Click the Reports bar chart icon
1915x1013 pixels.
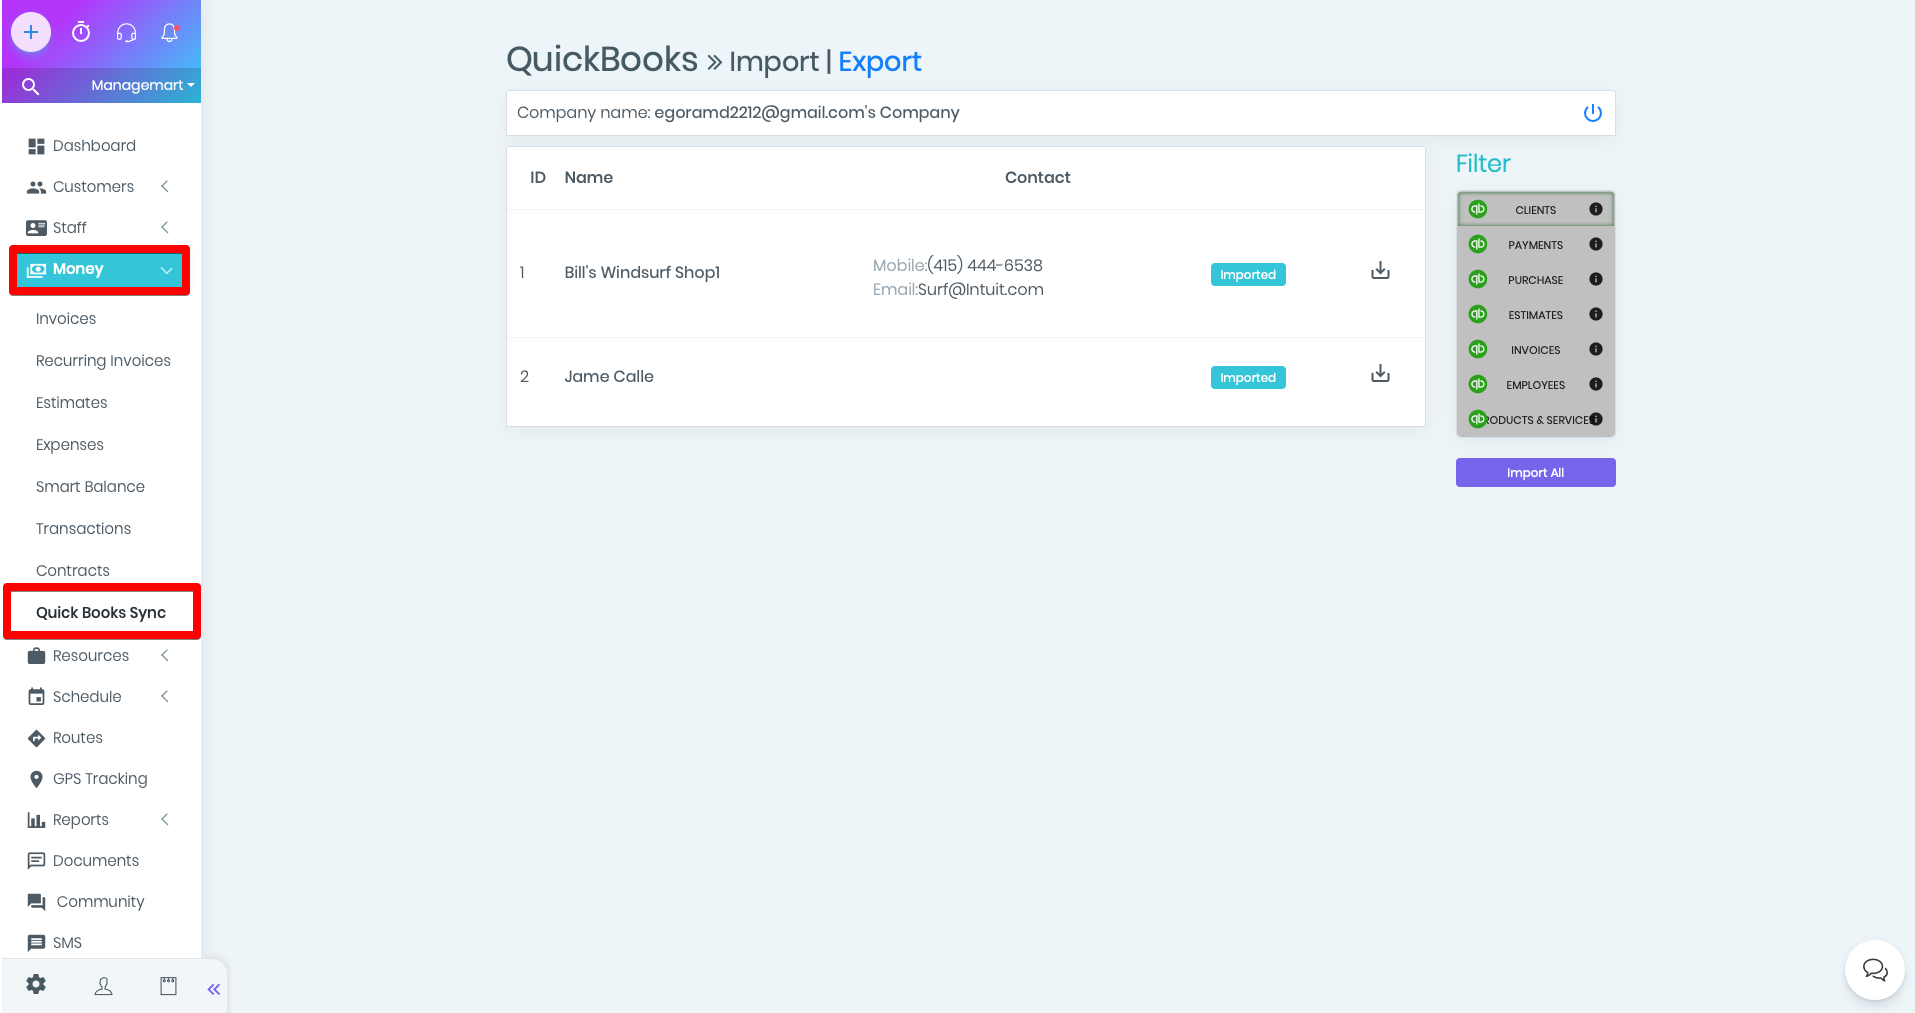click(x=37, y=820)
